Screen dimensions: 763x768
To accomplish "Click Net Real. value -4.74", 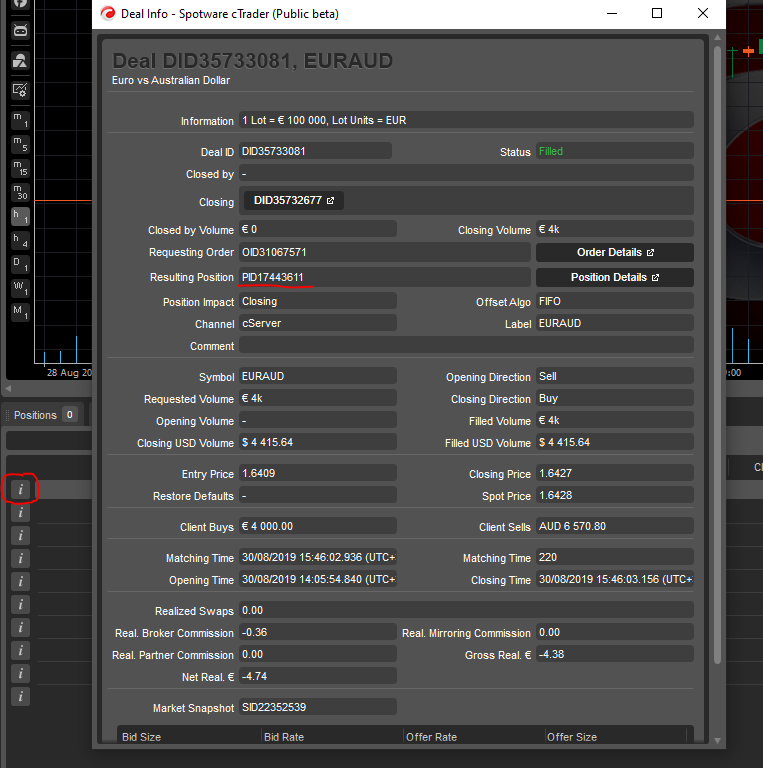I will coord(318,676).
